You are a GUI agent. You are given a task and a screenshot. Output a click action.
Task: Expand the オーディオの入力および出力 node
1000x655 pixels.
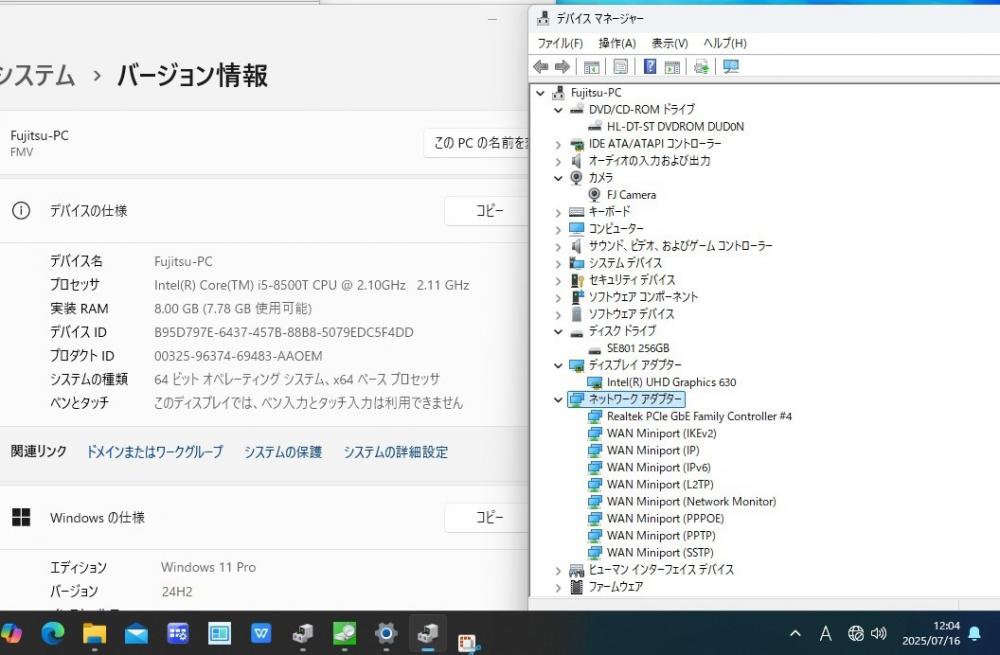point(558,161)
